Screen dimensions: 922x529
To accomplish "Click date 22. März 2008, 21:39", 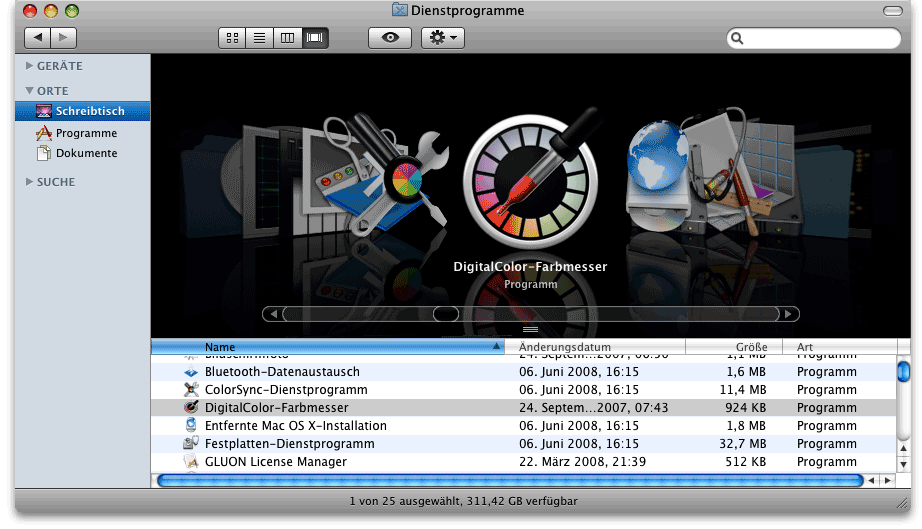I will [582, 462].
